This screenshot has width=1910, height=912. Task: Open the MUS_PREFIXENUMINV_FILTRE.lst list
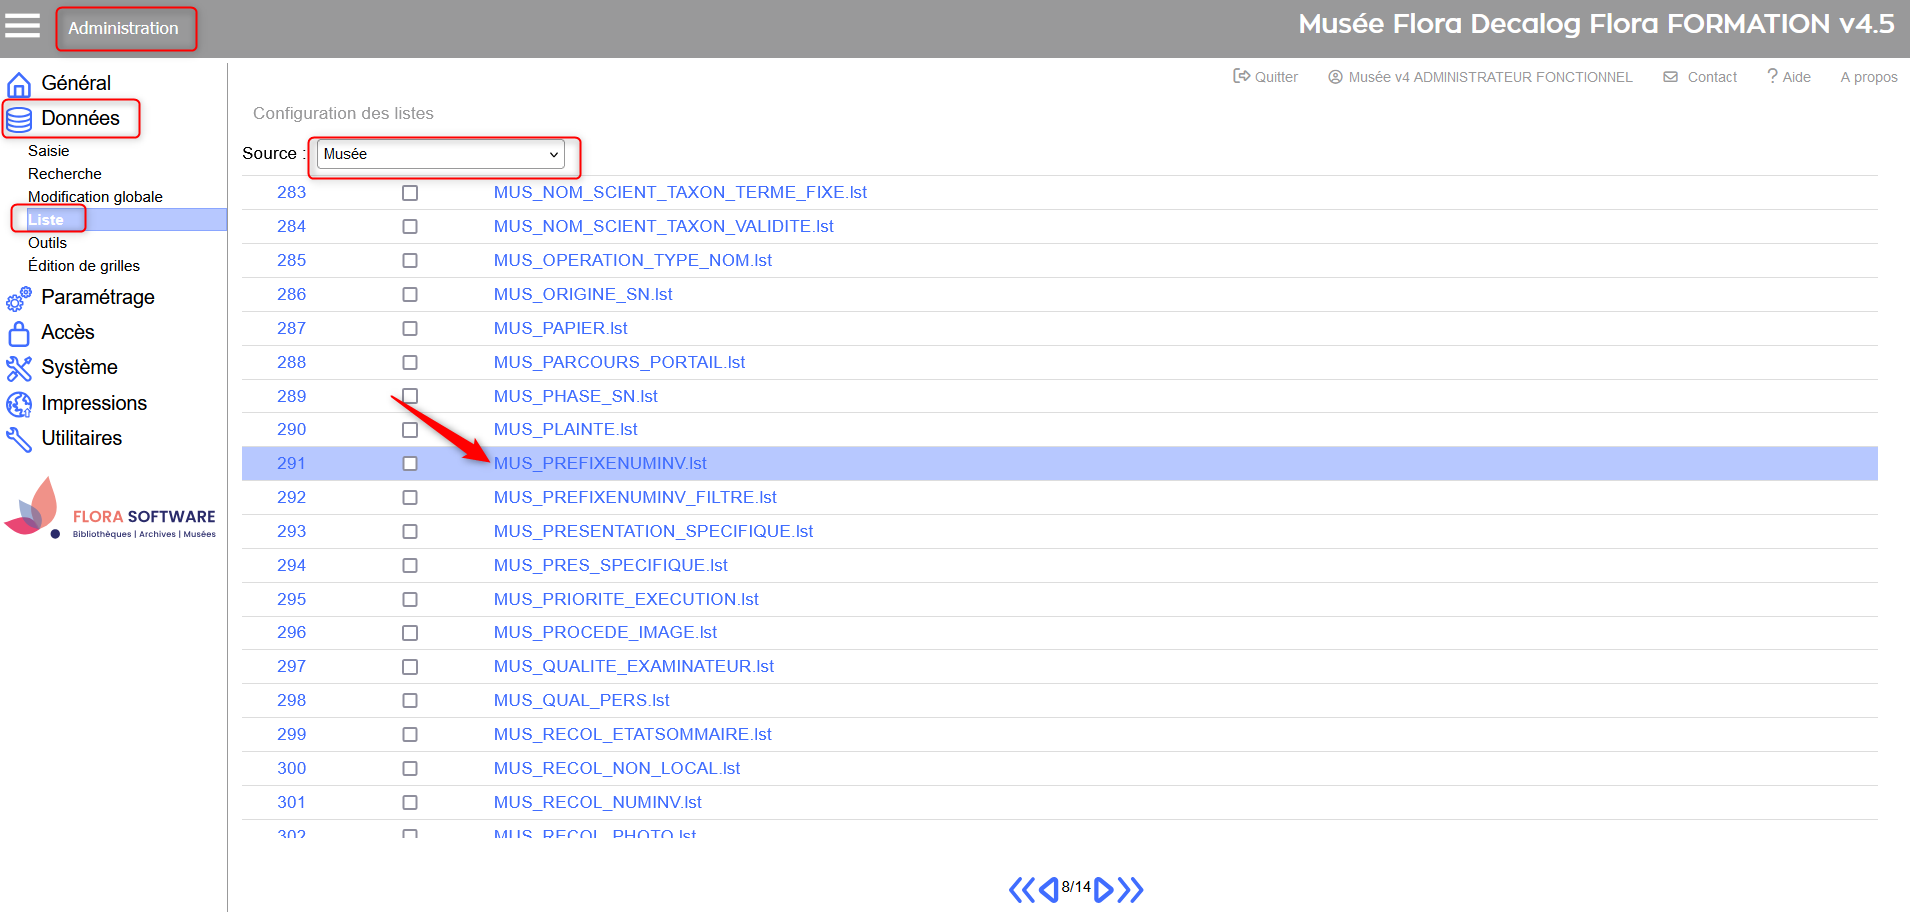(x=635, y=497)
